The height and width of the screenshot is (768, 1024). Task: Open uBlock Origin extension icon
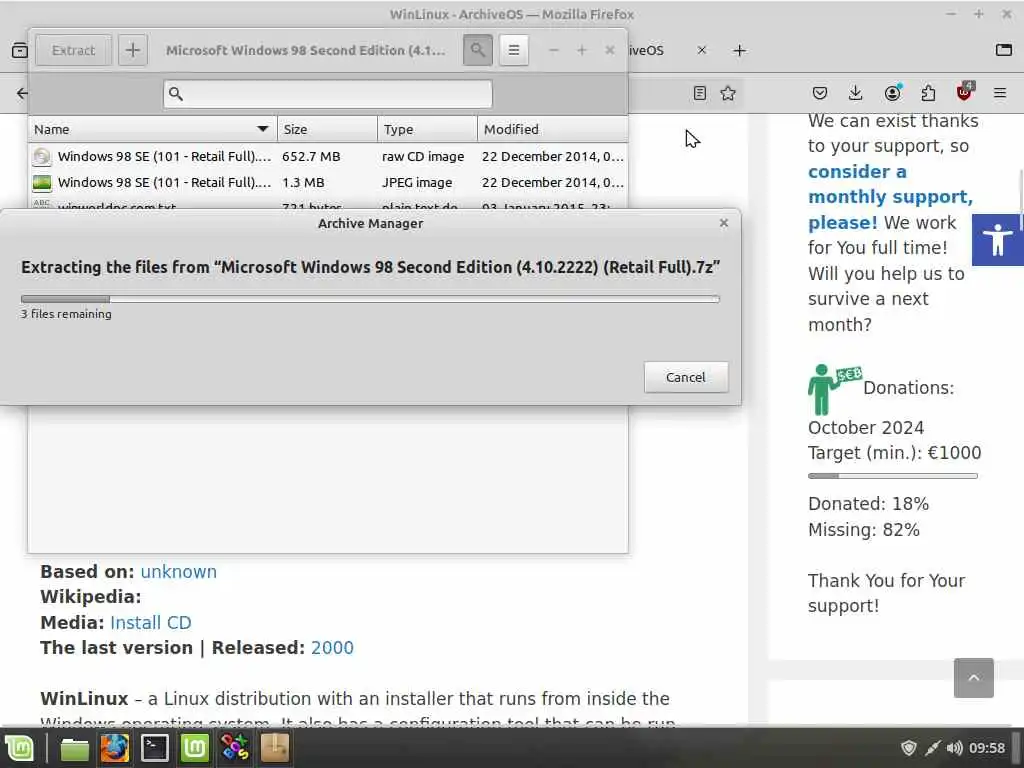coord(965,92)
